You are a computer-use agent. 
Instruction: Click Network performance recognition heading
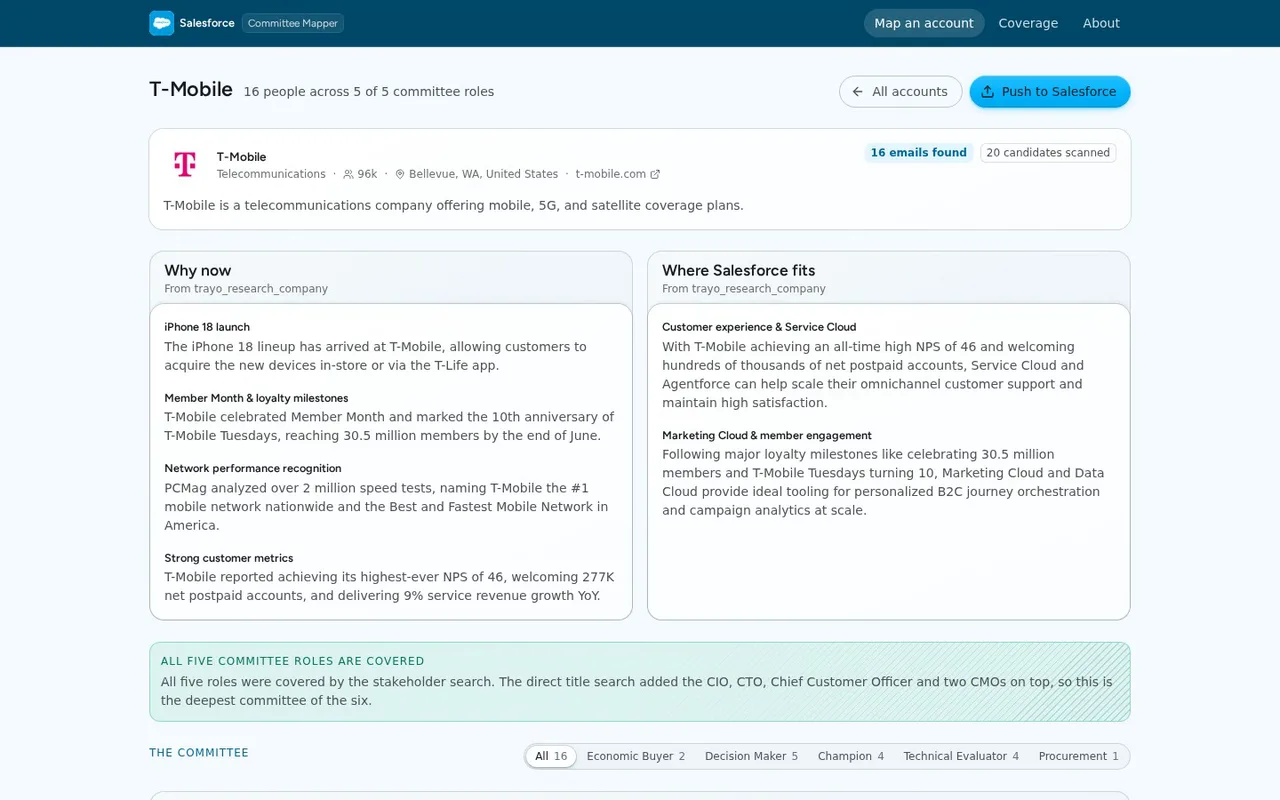253,468
